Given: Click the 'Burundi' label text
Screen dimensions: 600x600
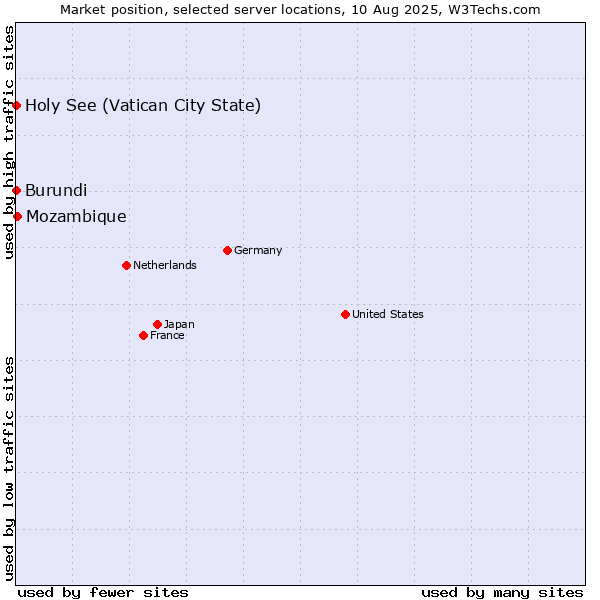Looking at the screenshot, I should pyautogui.click(x=56, y=190).
